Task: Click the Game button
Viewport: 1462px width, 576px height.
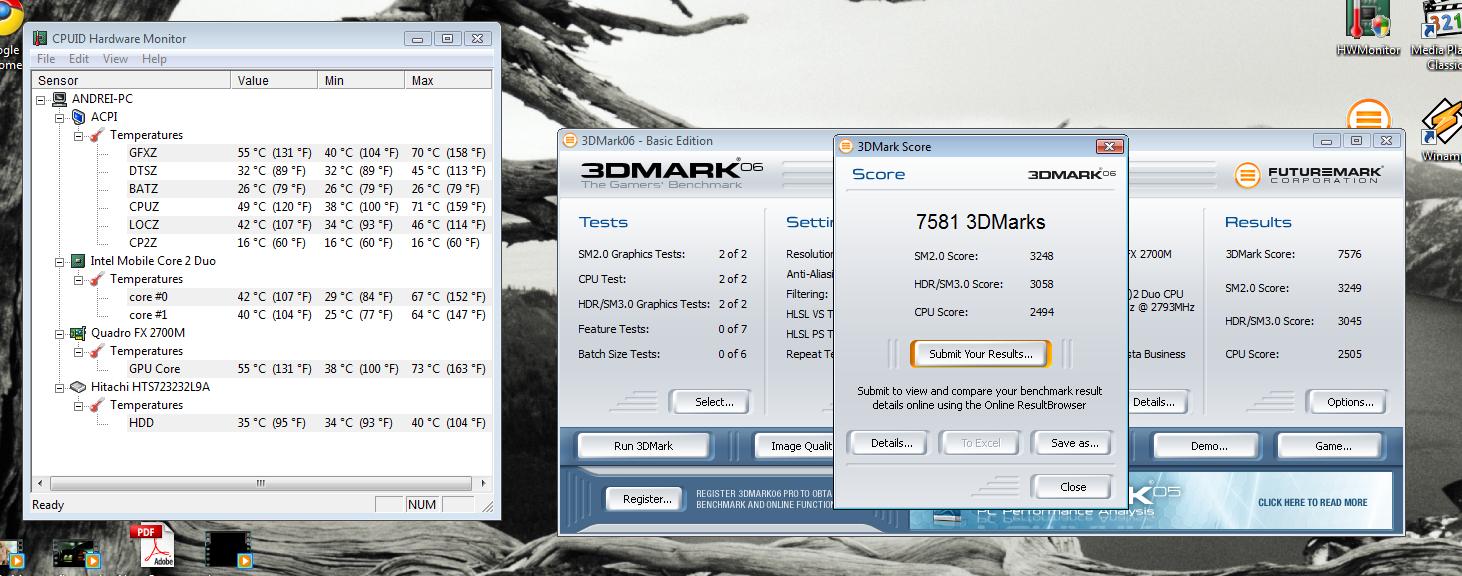Action: click(1333, 446)
